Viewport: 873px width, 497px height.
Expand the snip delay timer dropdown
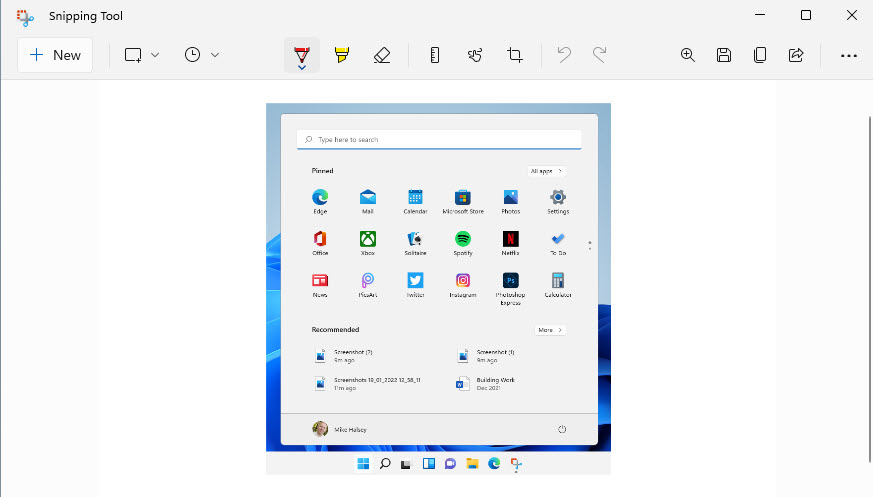point(201,55)
